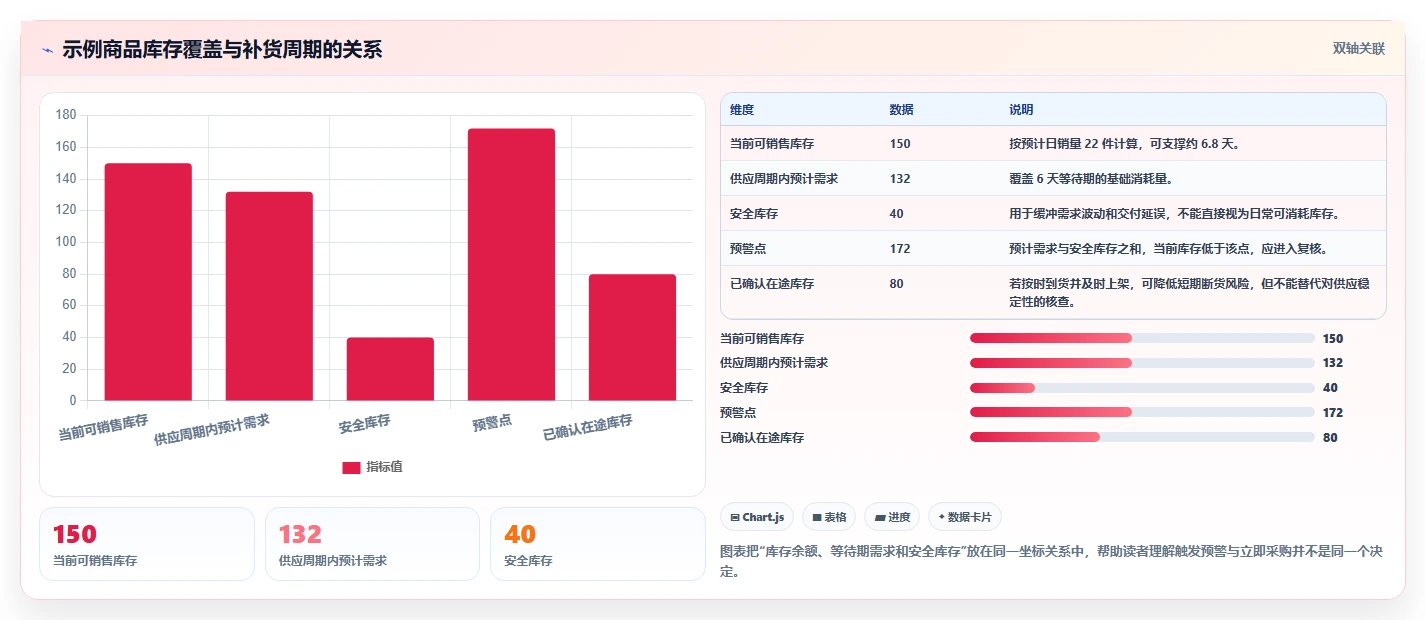
Task: Open the 132 供应周期内预计需求 stat card
Action: click(x=372, y=544)
